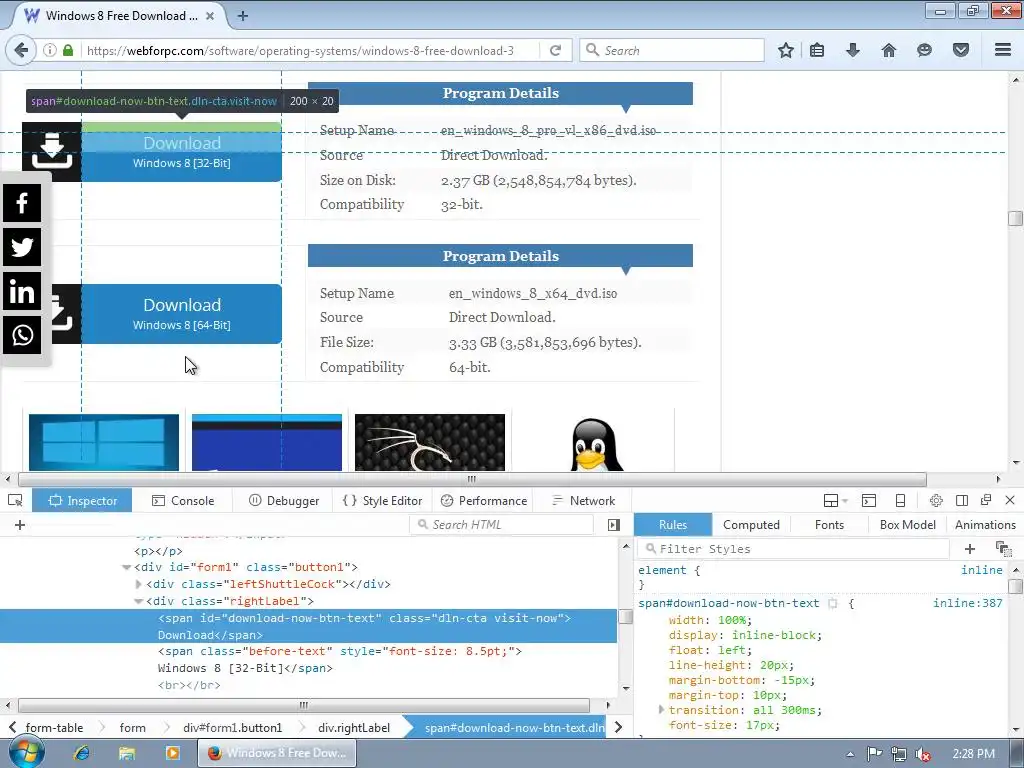Select the Fonts sidebar tab
The image size is (1024, 768).
click(829, 525)
